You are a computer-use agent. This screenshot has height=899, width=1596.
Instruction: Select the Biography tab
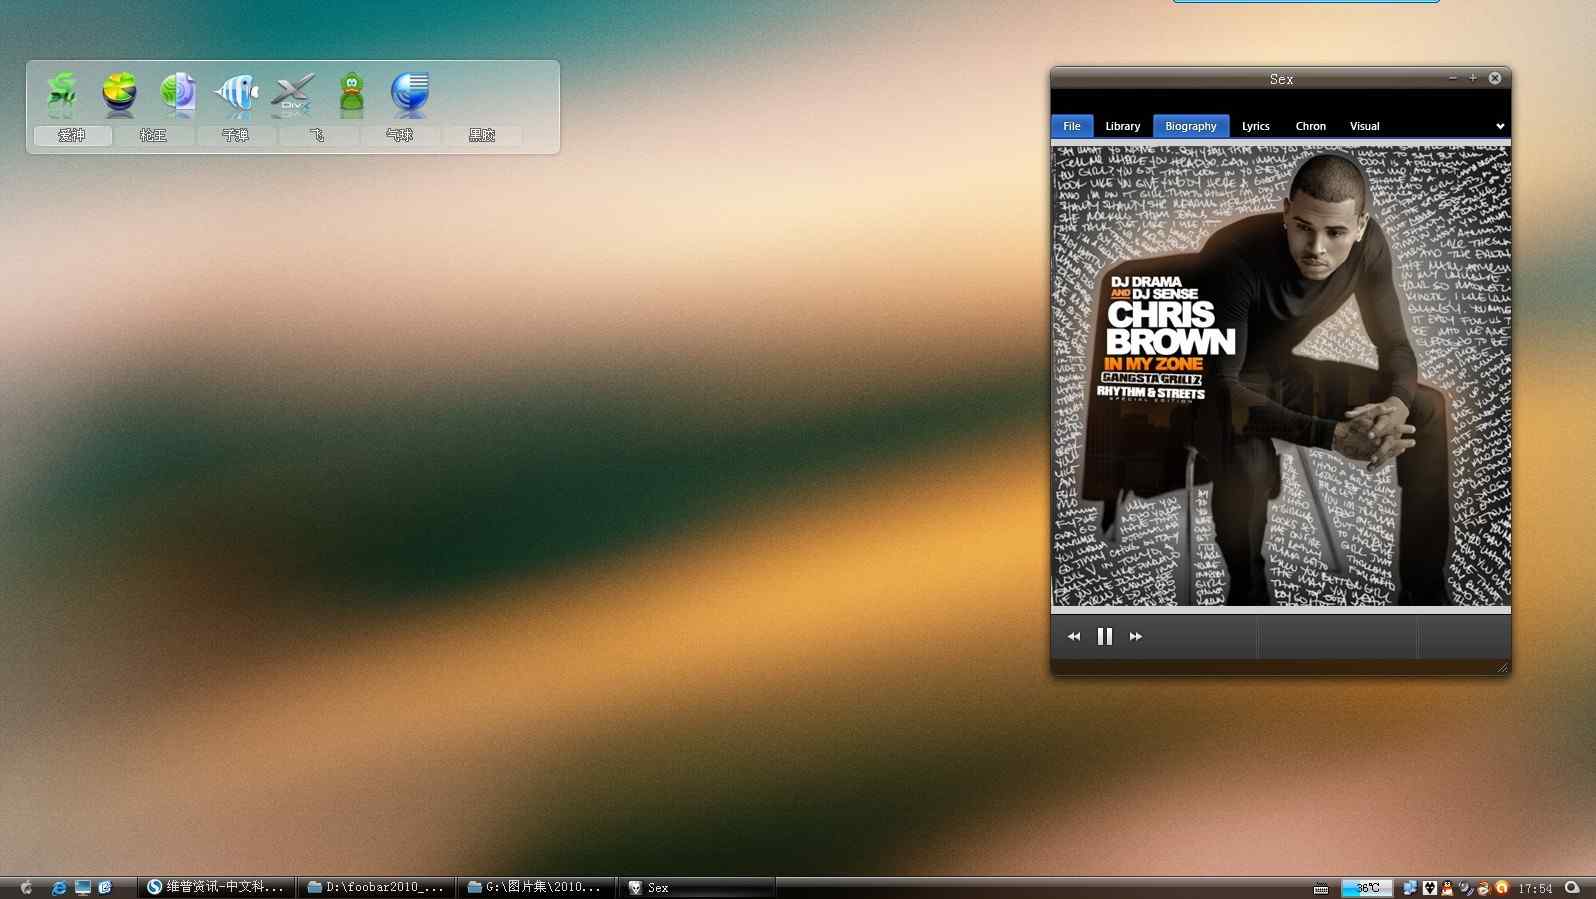tap(1191, 126)
